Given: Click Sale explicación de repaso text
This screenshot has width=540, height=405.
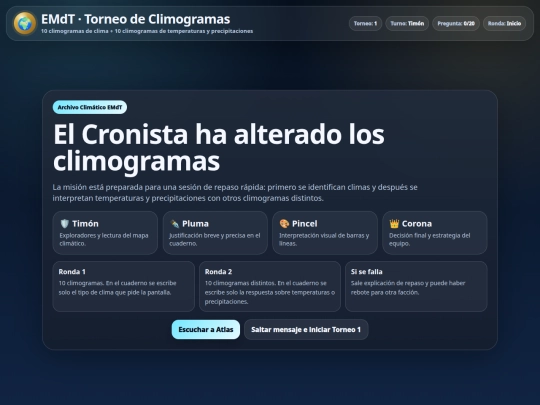Looking at the screenshot, I should 408,288.
